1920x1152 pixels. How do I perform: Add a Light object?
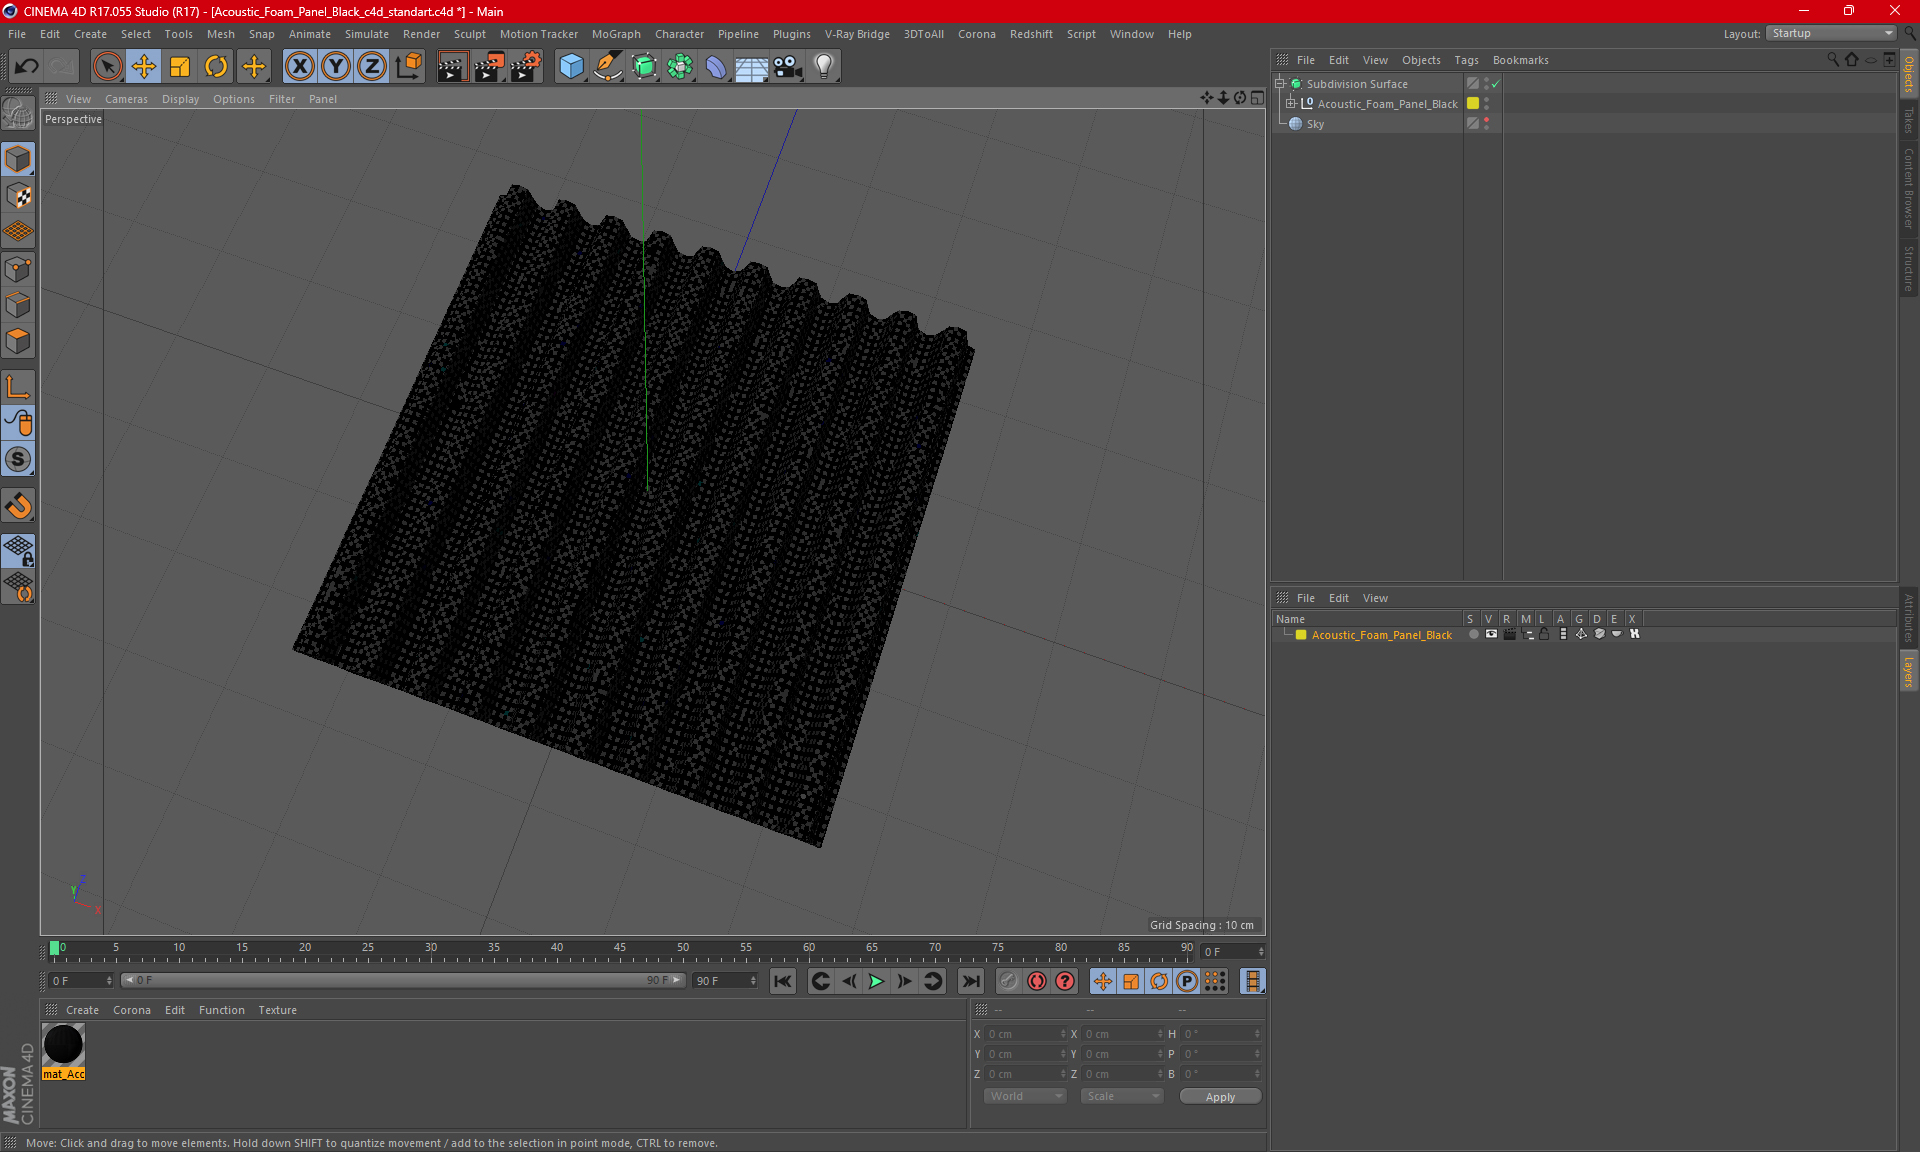tap(824, 67)
